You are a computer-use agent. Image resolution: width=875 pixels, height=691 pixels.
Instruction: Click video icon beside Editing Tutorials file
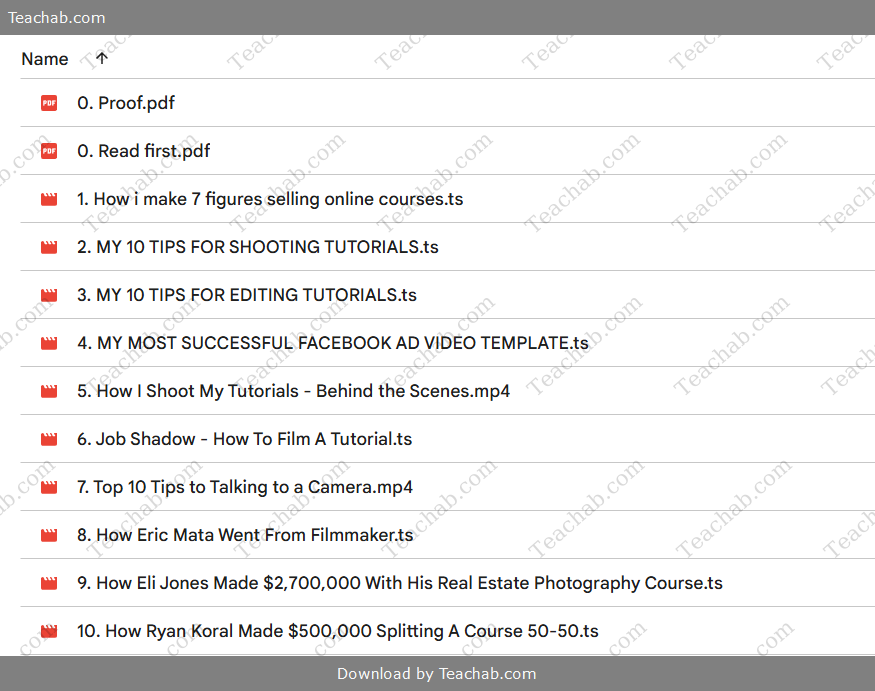point(49,295)
